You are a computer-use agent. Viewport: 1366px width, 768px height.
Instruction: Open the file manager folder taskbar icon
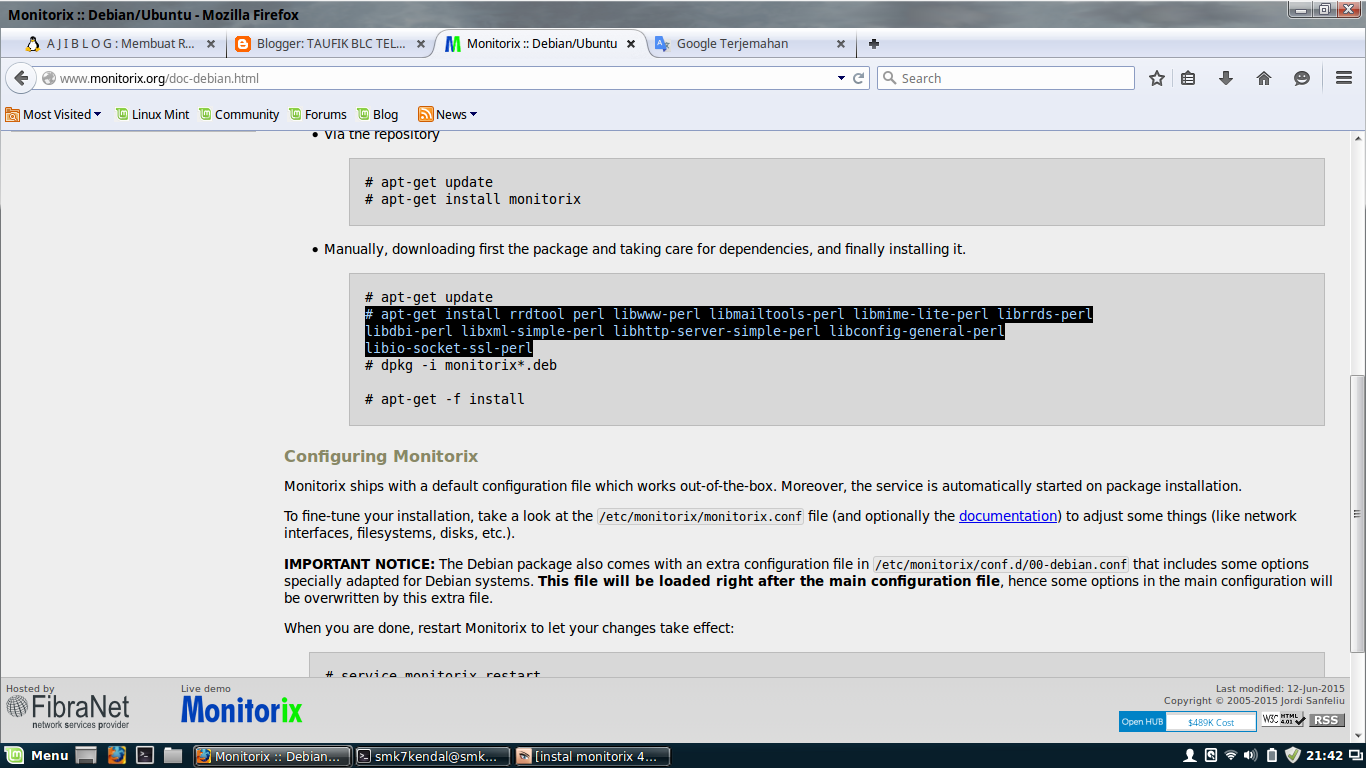[173, 756]
